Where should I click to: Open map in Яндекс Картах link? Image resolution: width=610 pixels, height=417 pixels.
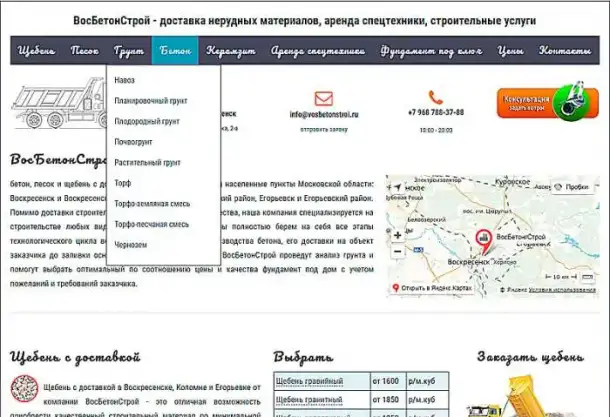(x=432, y=288)
